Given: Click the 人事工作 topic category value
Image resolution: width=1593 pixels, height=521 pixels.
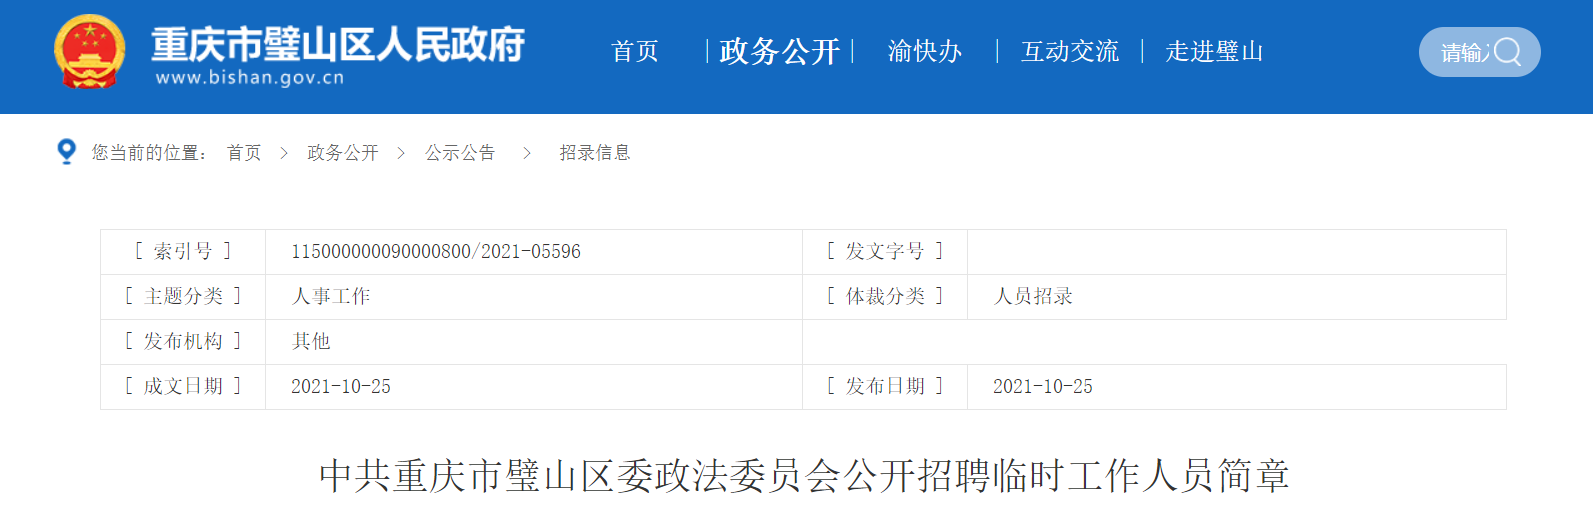Looking at the screenshot, I should [331, 297].
